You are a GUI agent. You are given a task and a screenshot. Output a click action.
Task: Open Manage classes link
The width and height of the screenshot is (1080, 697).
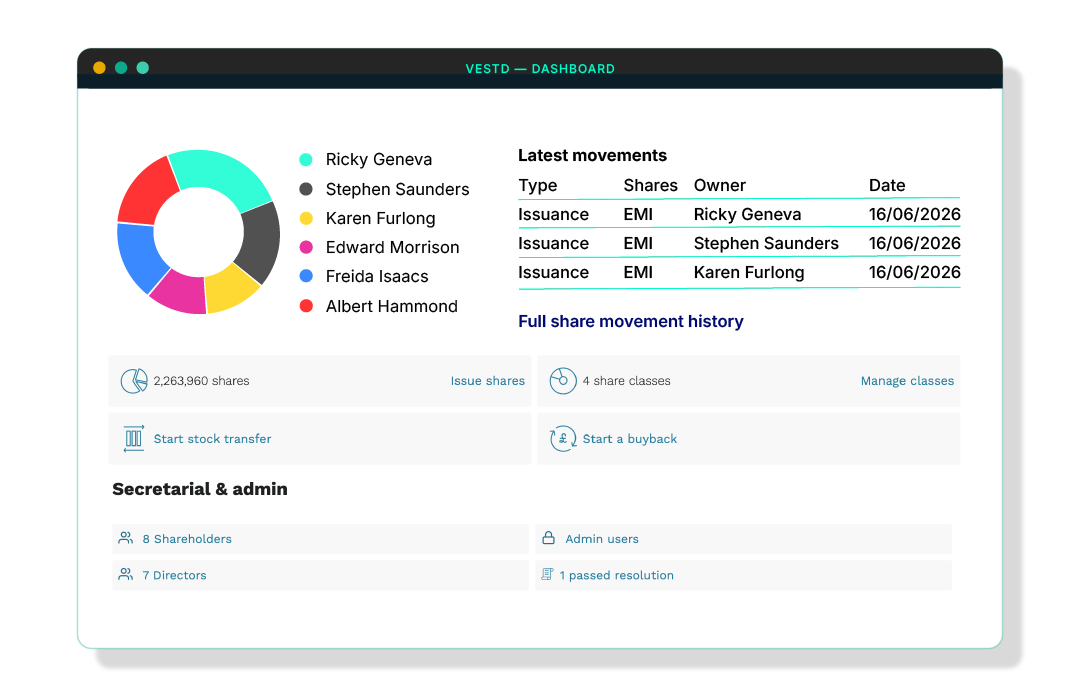(x=907, y=381)
